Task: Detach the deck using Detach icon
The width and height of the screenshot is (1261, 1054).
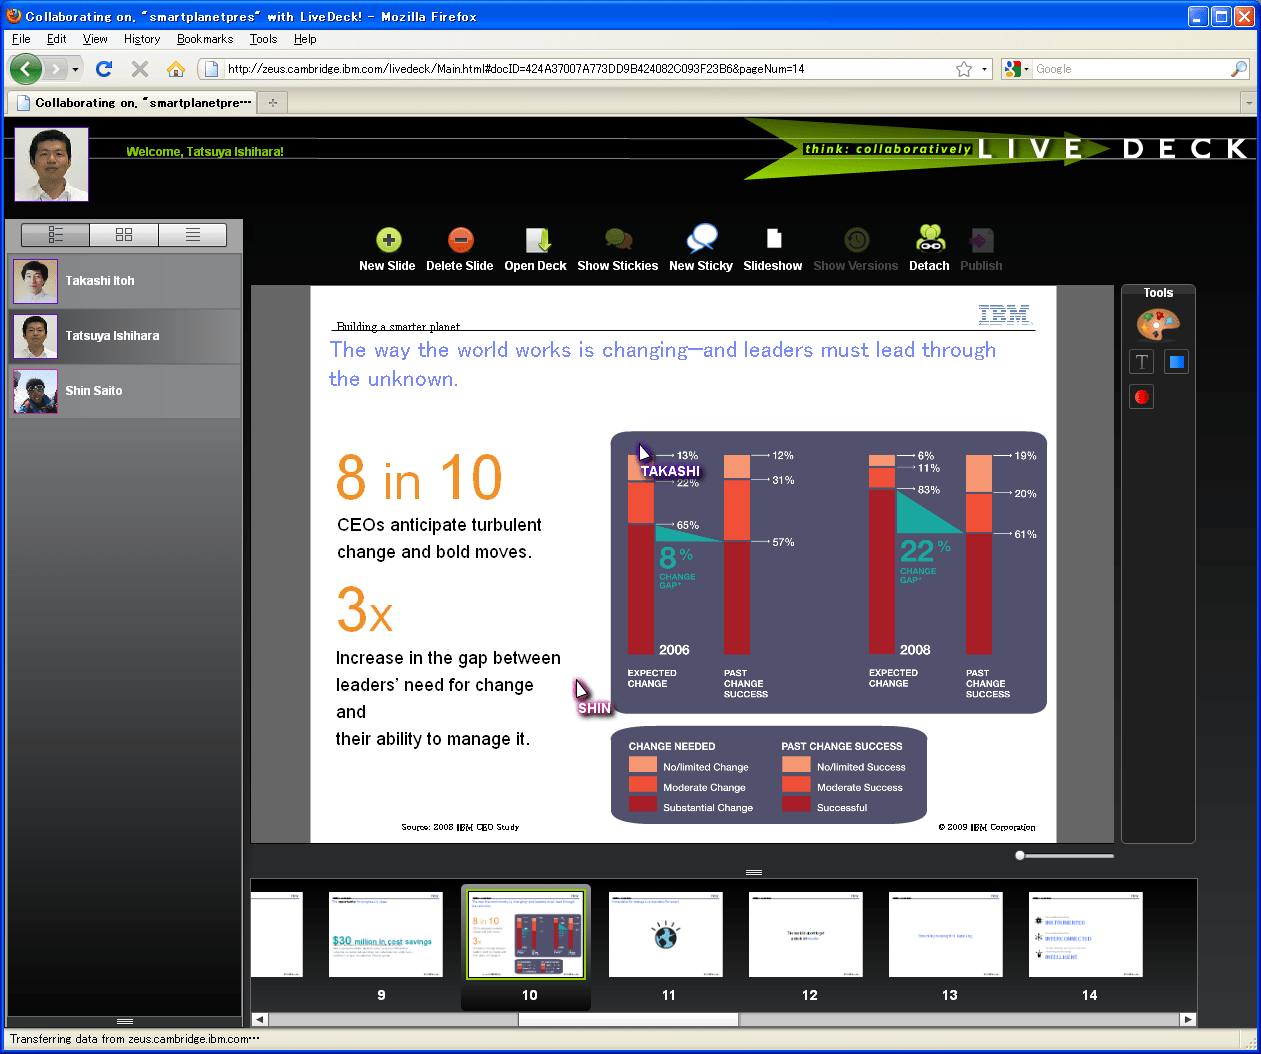Action: (930, 238)
